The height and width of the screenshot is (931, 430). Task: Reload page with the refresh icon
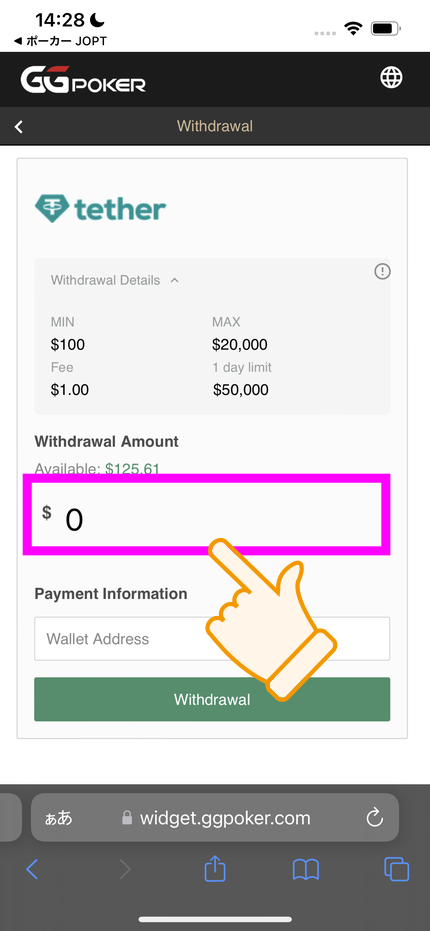(374, 818)
